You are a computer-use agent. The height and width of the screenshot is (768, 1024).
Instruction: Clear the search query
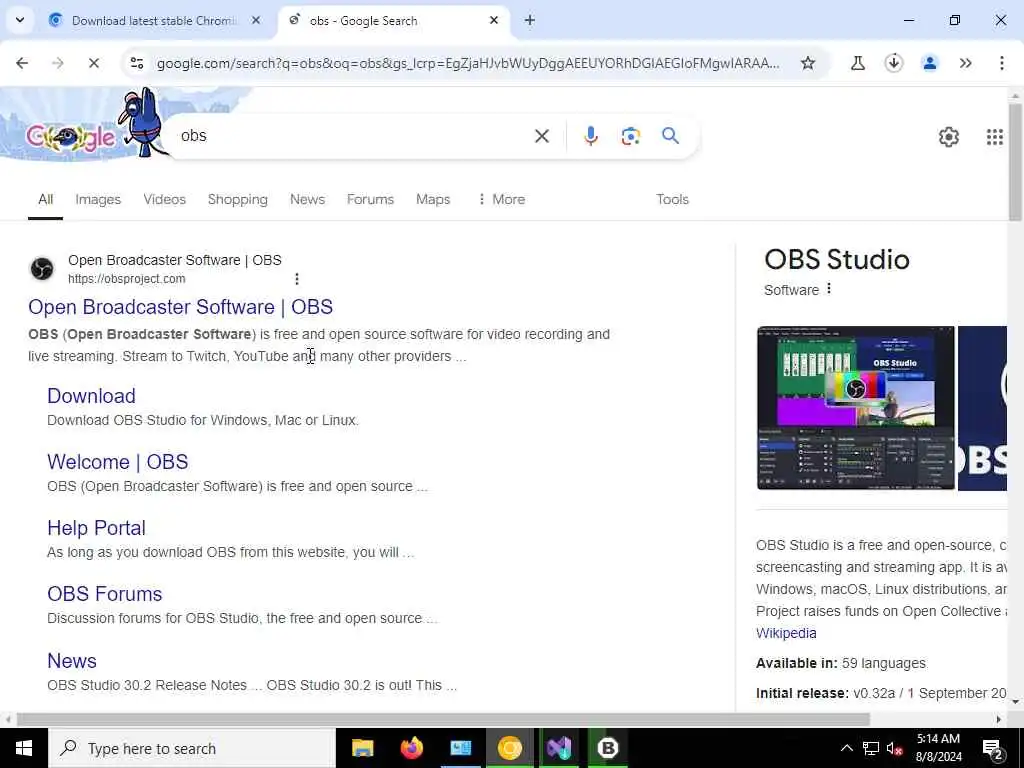(541, 136)
